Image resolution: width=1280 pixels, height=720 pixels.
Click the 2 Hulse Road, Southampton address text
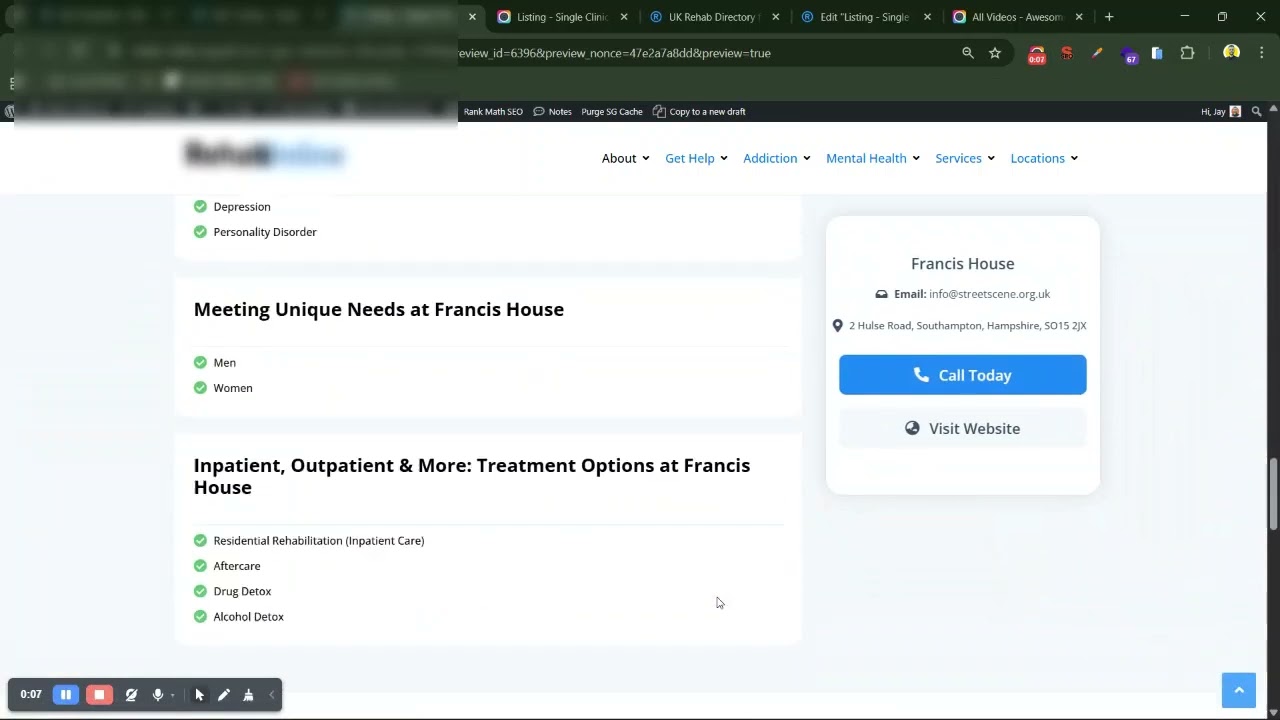click(x=967, y=326)
